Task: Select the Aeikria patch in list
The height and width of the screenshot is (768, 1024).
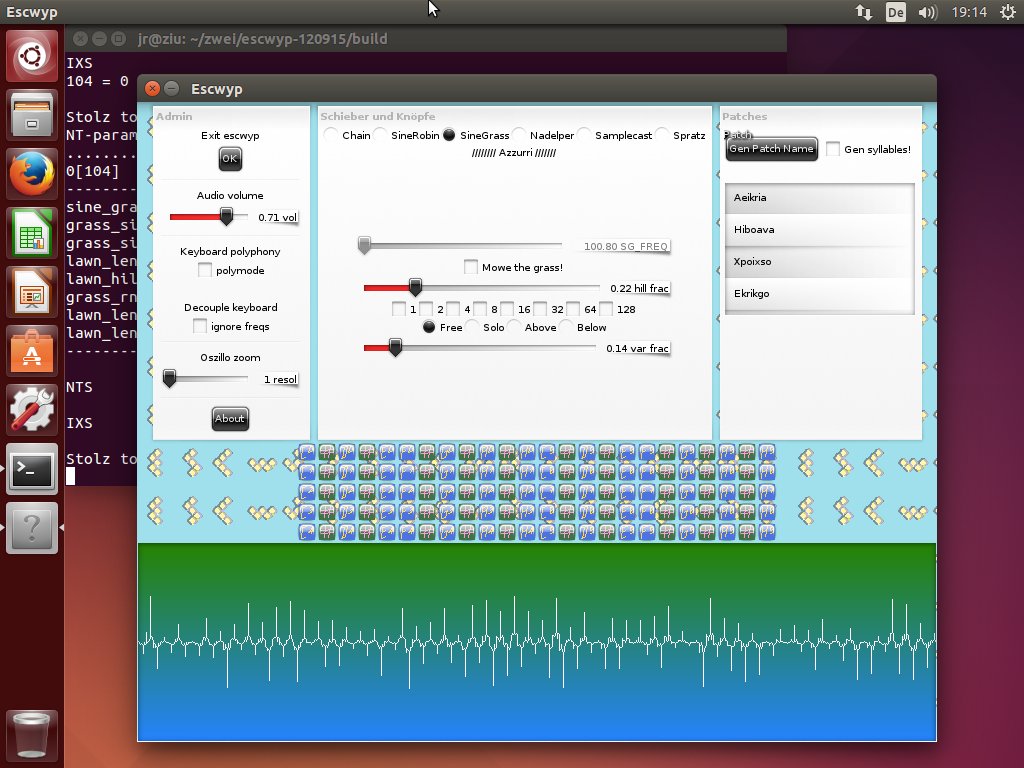Action: (819, 198)
